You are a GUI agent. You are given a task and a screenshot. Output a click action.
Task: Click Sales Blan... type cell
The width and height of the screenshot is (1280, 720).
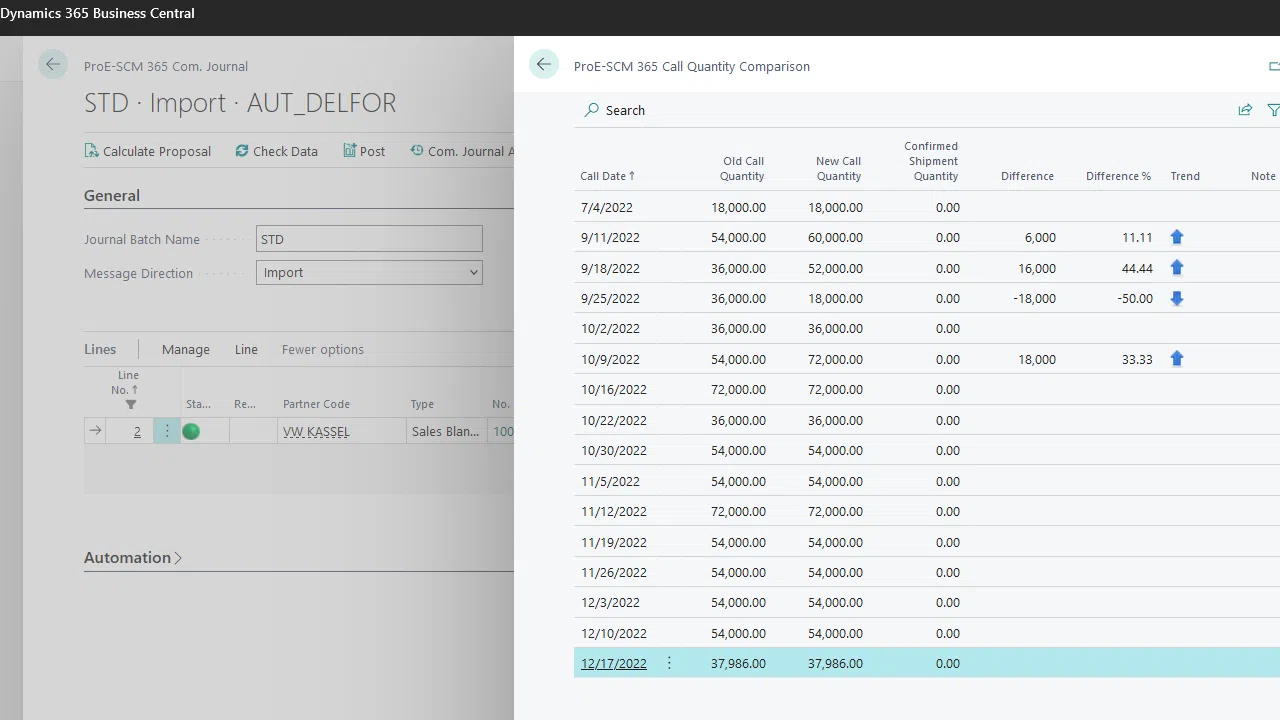(x=445, y=431)
